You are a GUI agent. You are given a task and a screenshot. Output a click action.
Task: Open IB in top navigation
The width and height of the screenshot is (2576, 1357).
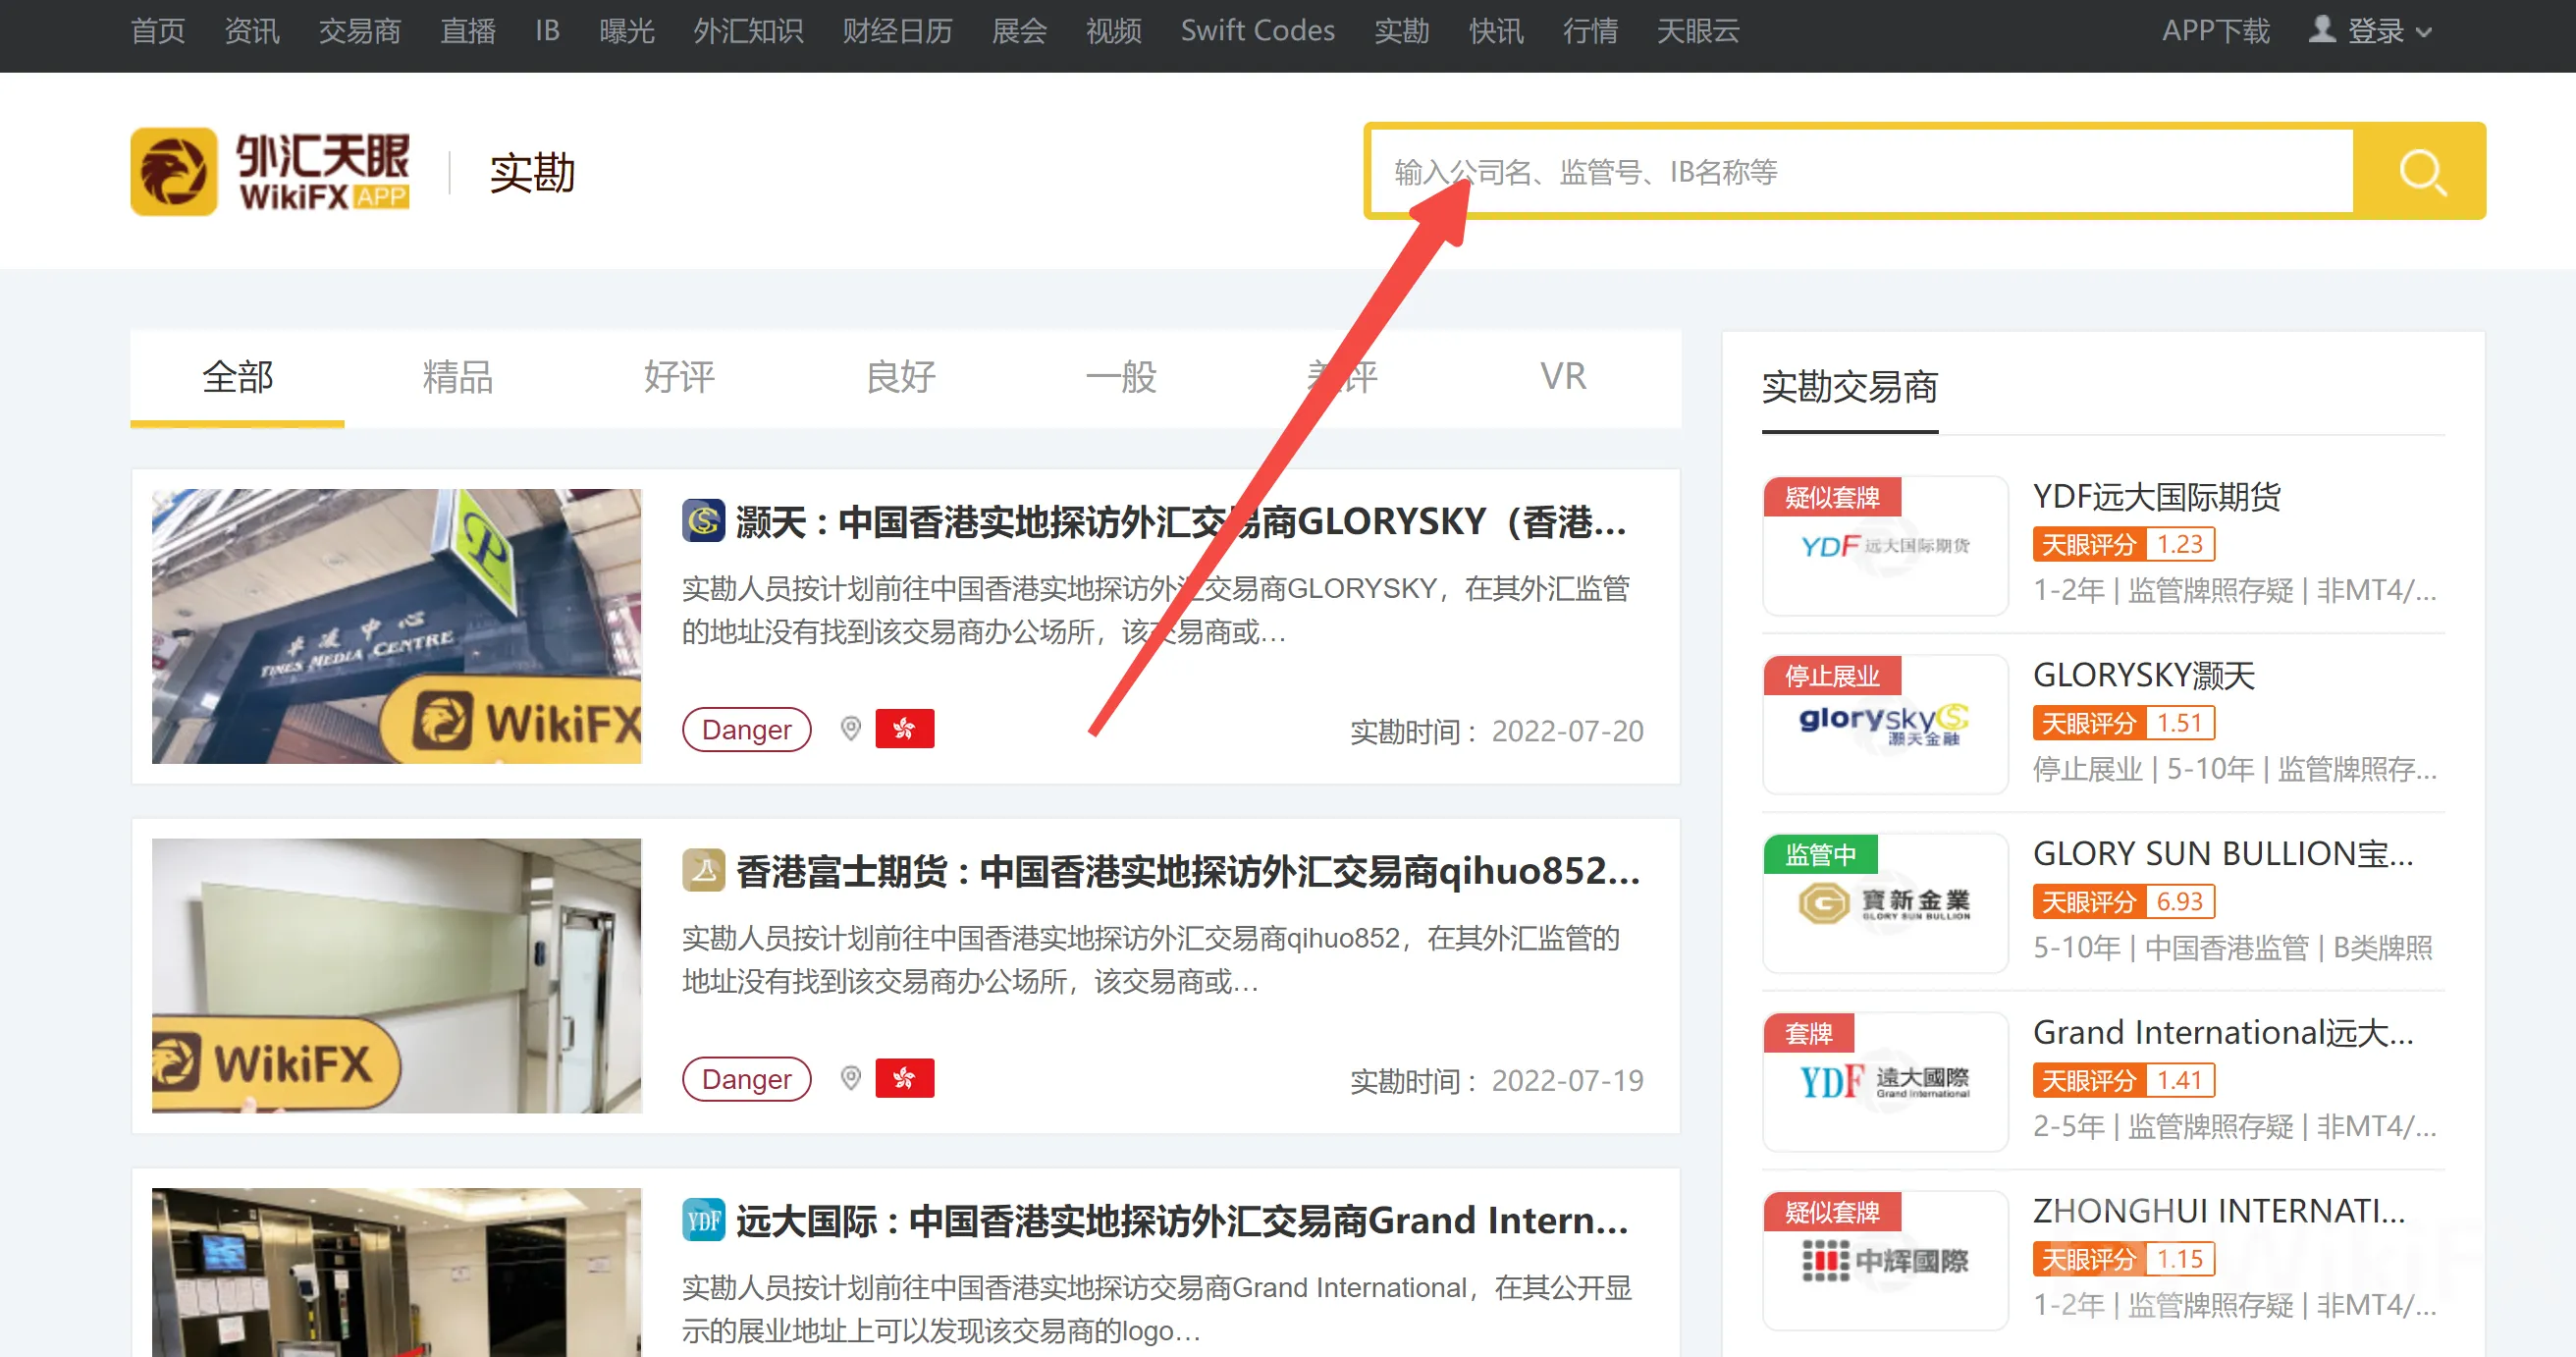[547, 31]
